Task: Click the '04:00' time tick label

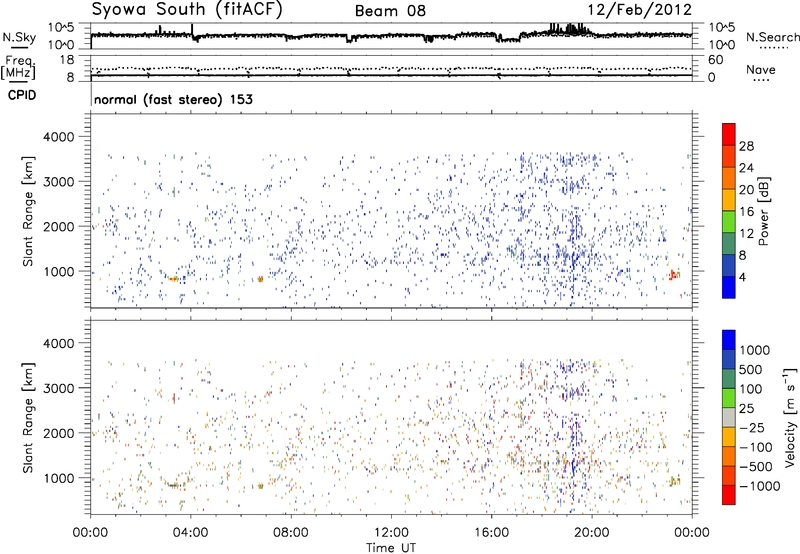Action: tap(190, 533)
